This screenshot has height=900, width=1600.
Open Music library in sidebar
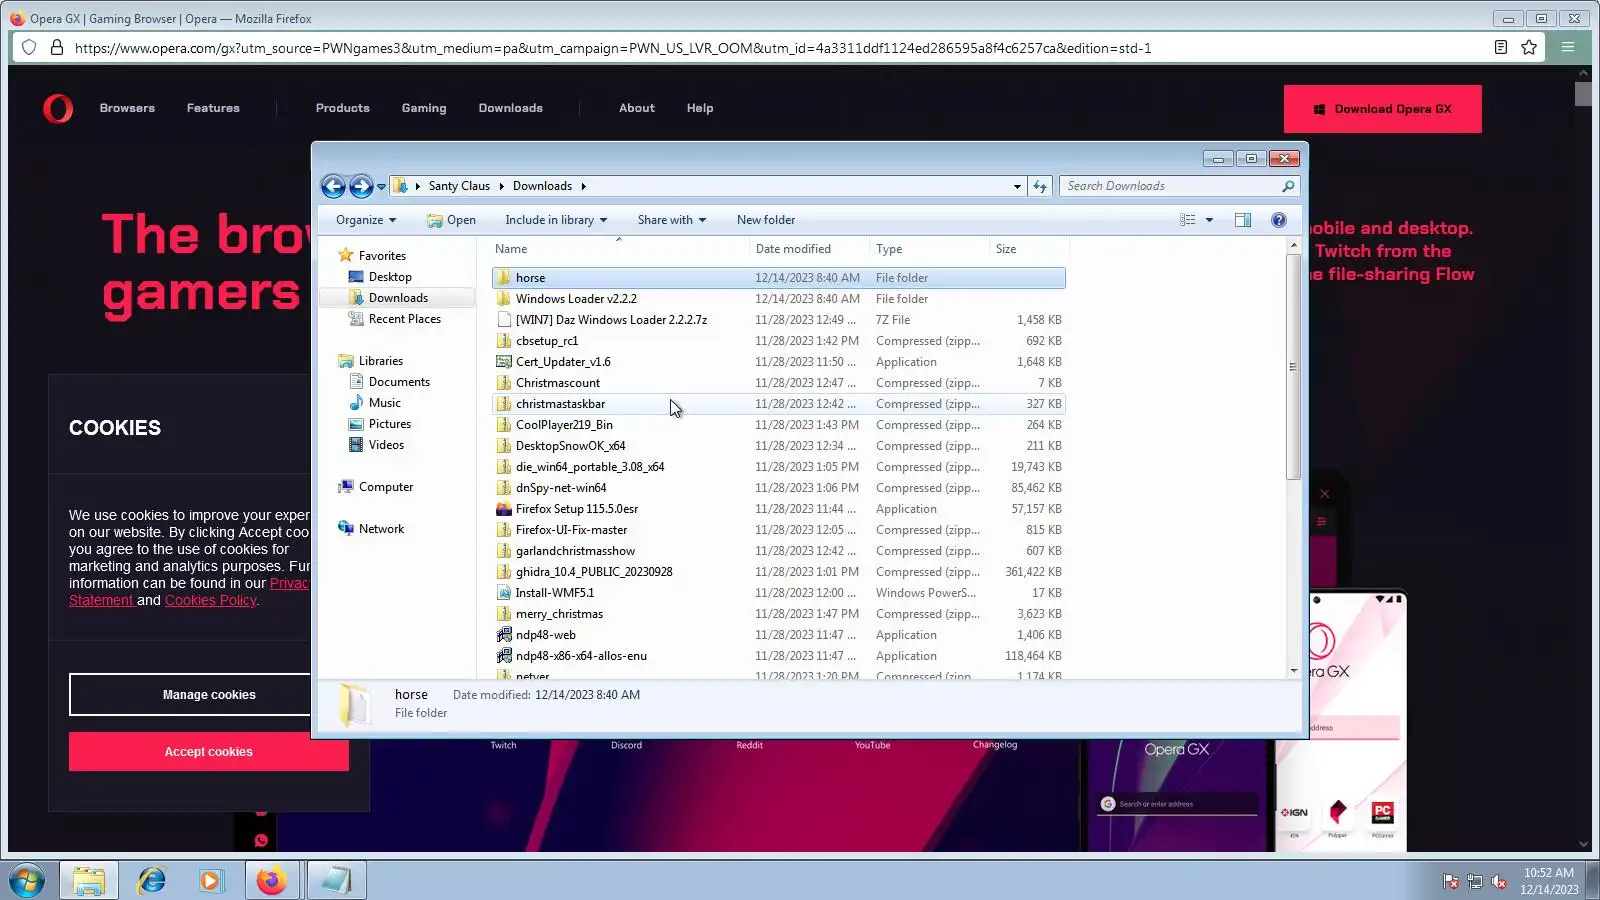[385, 403]
